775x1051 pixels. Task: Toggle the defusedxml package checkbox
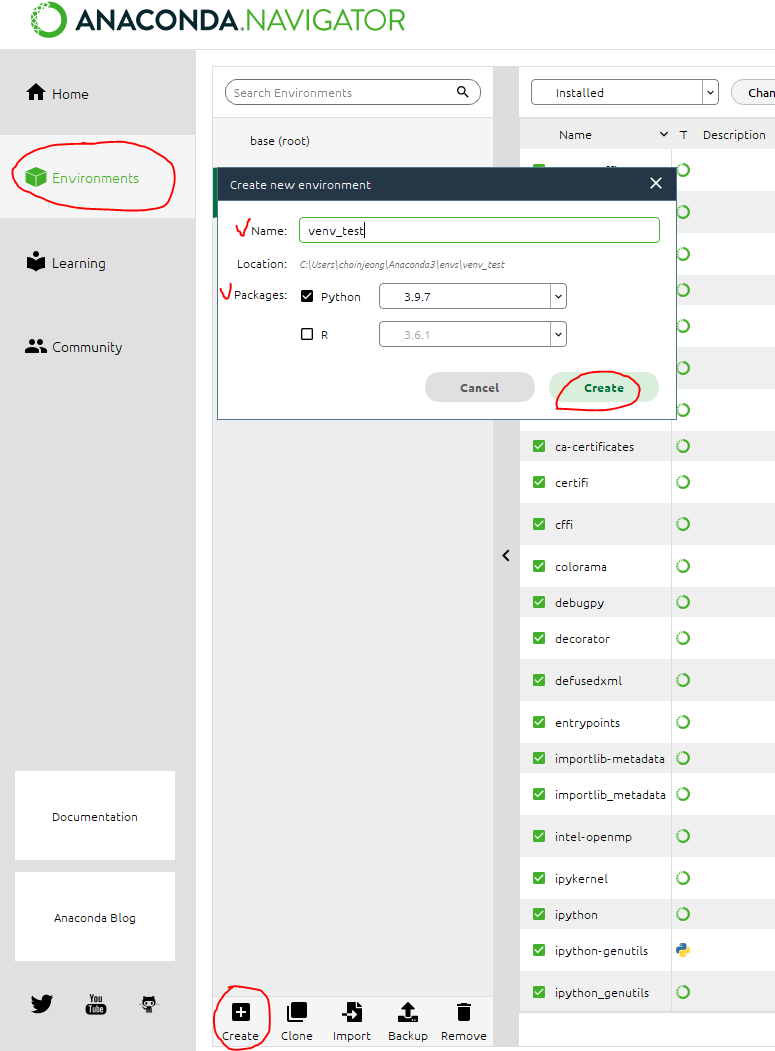click(x=539, y=680)
